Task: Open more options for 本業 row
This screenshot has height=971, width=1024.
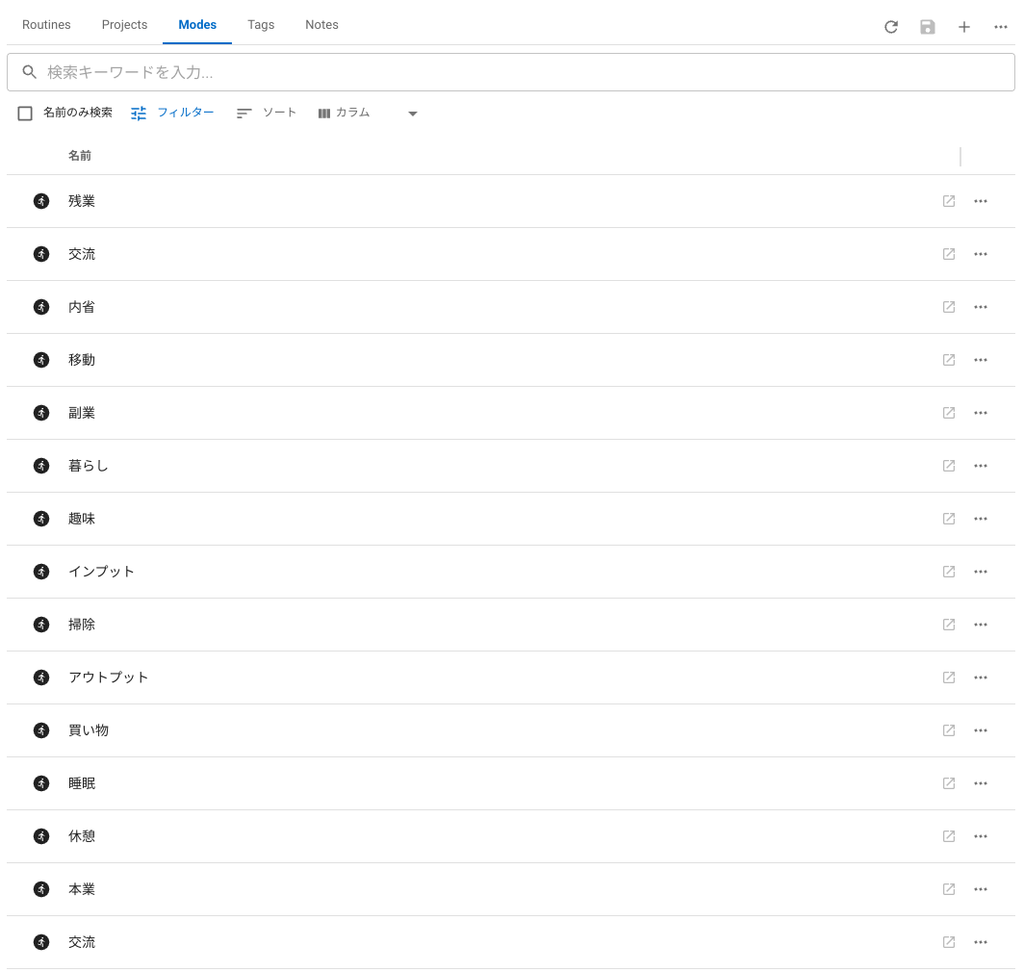Action: point(980,889)
